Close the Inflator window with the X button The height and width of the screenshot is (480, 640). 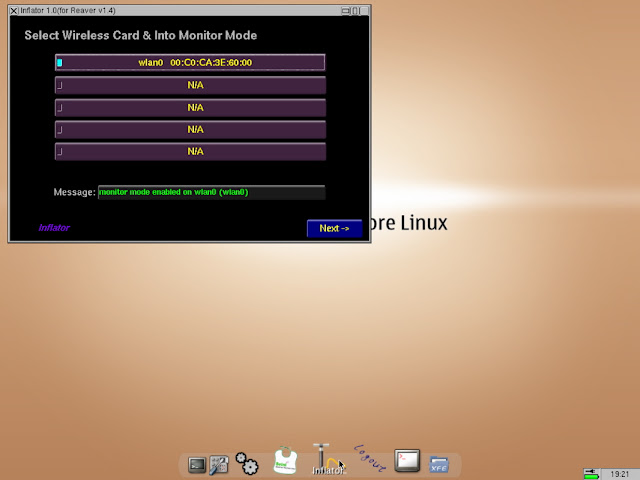(x=14, y=11)
